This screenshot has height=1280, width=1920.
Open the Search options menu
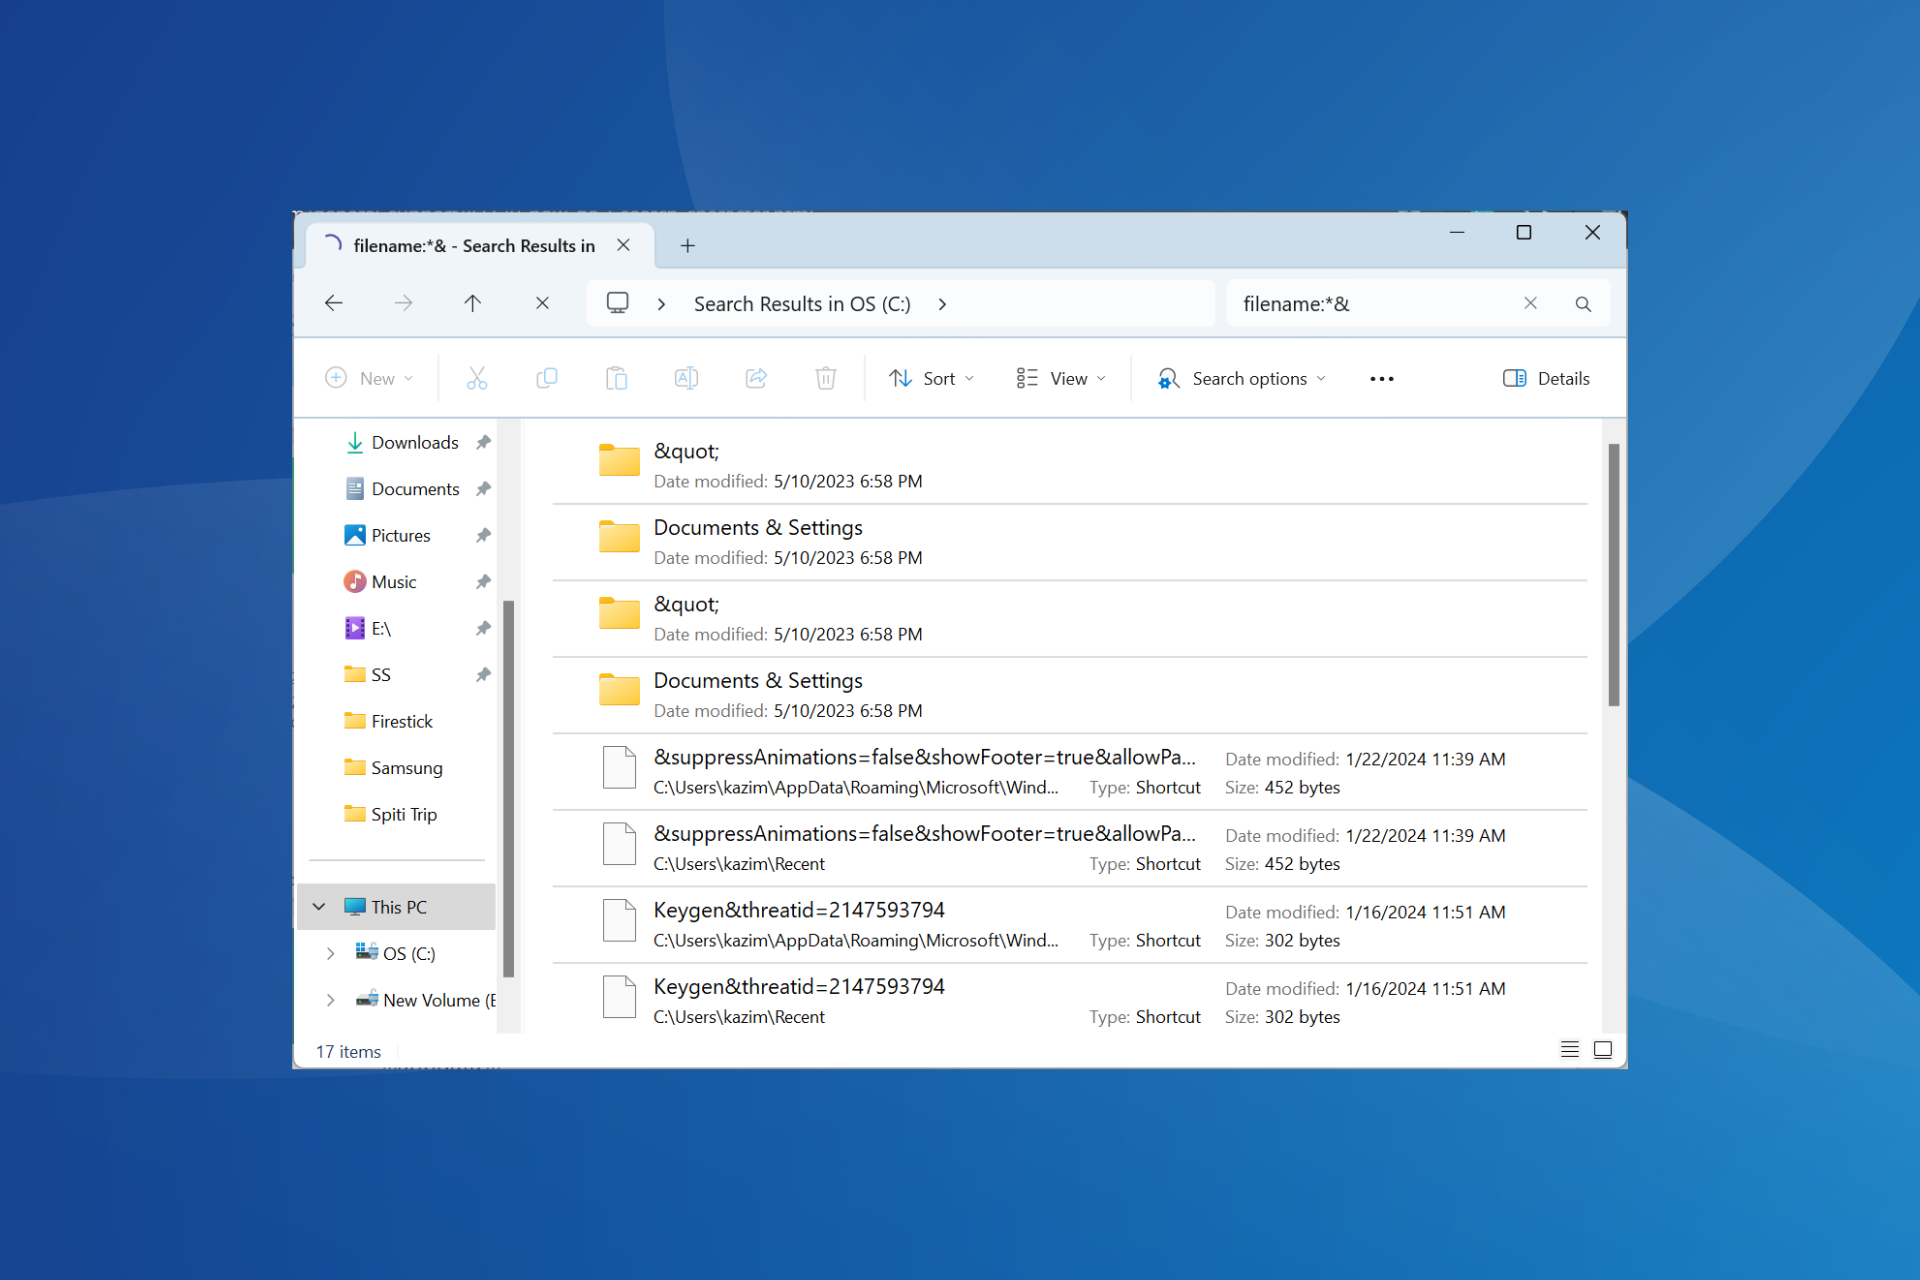tap(1241, 378)
